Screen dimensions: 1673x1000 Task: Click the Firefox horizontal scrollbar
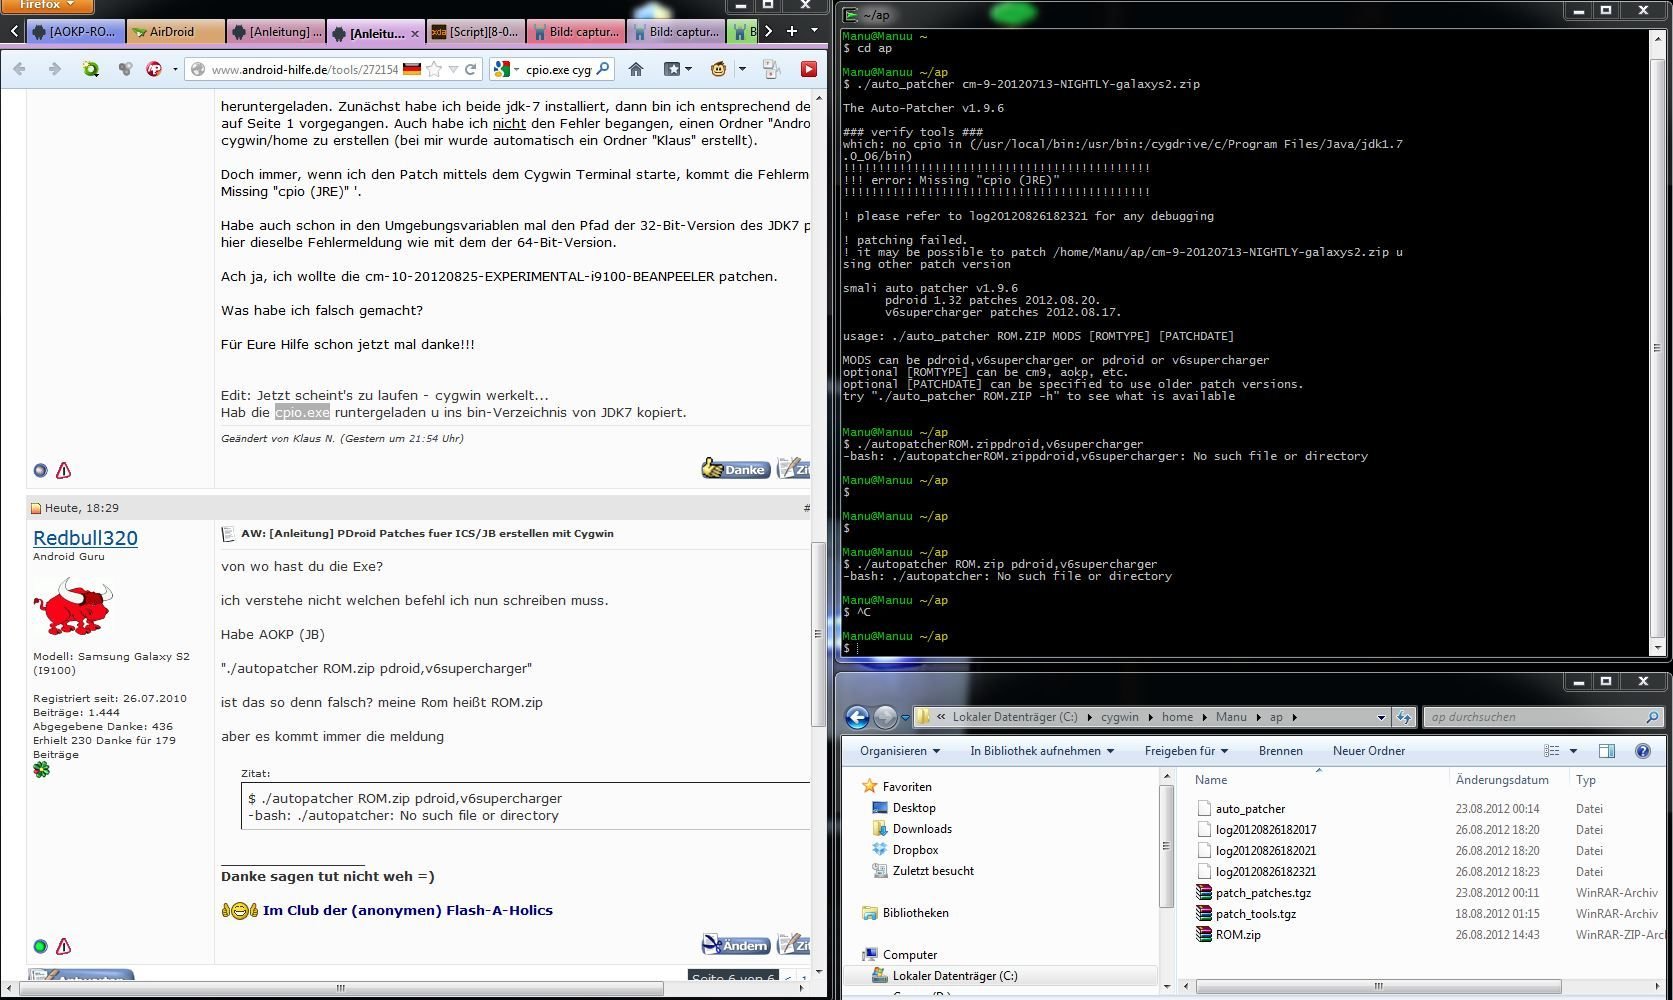pyautogui.click(x=340, y=988)
